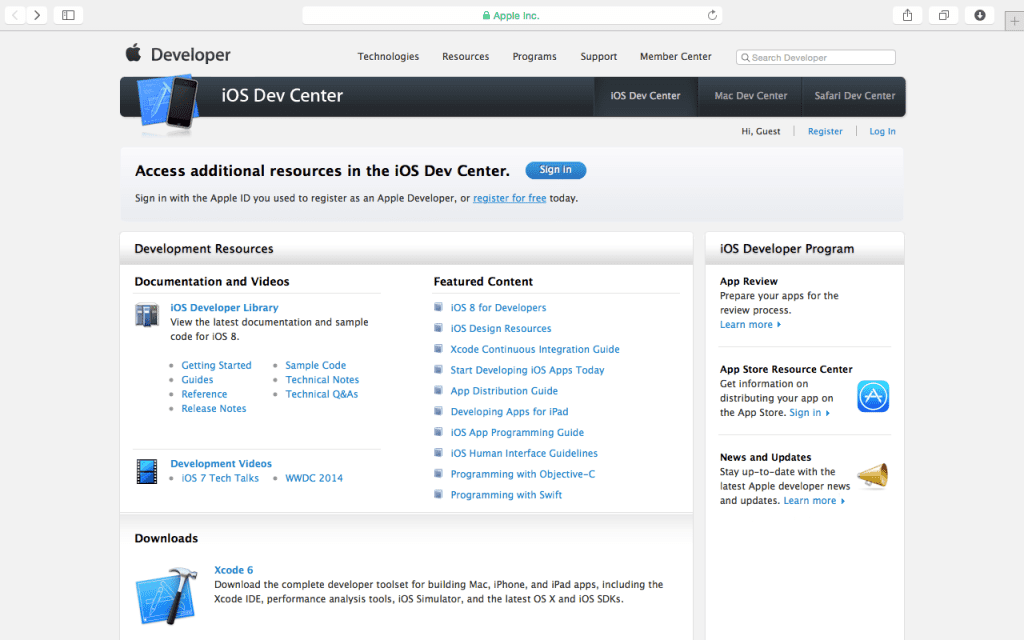Open Xcode Continuous Integration Guide link
This screenshot has height=640, width=1024.
tap(535, 349)
